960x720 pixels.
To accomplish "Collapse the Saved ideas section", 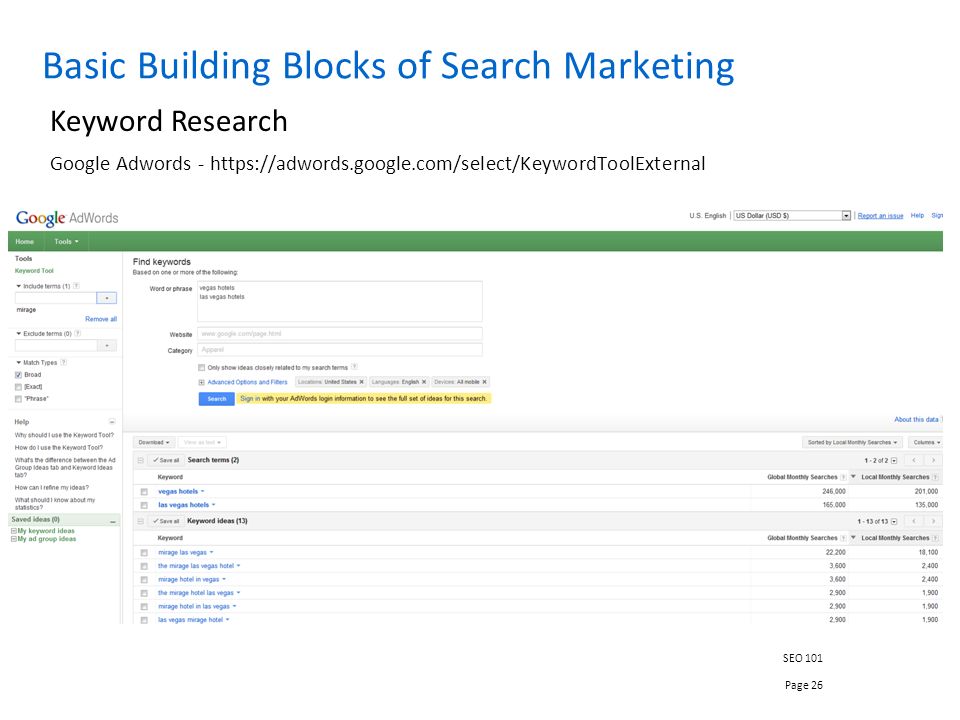I will [113, 521].
